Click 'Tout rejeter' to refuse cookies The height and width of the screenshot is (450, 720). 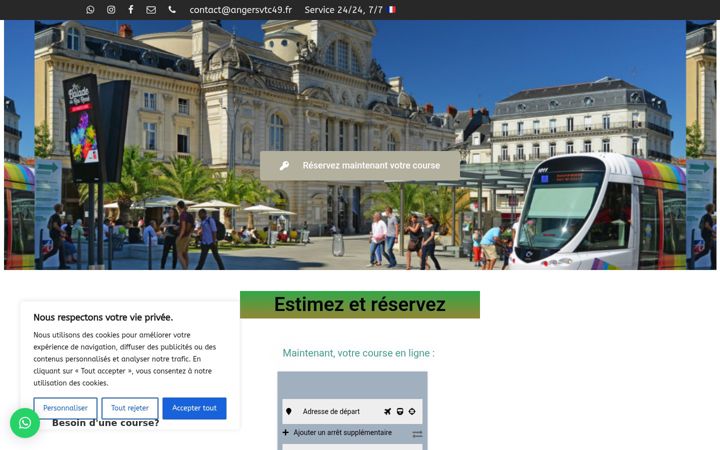tap(130, 408)
